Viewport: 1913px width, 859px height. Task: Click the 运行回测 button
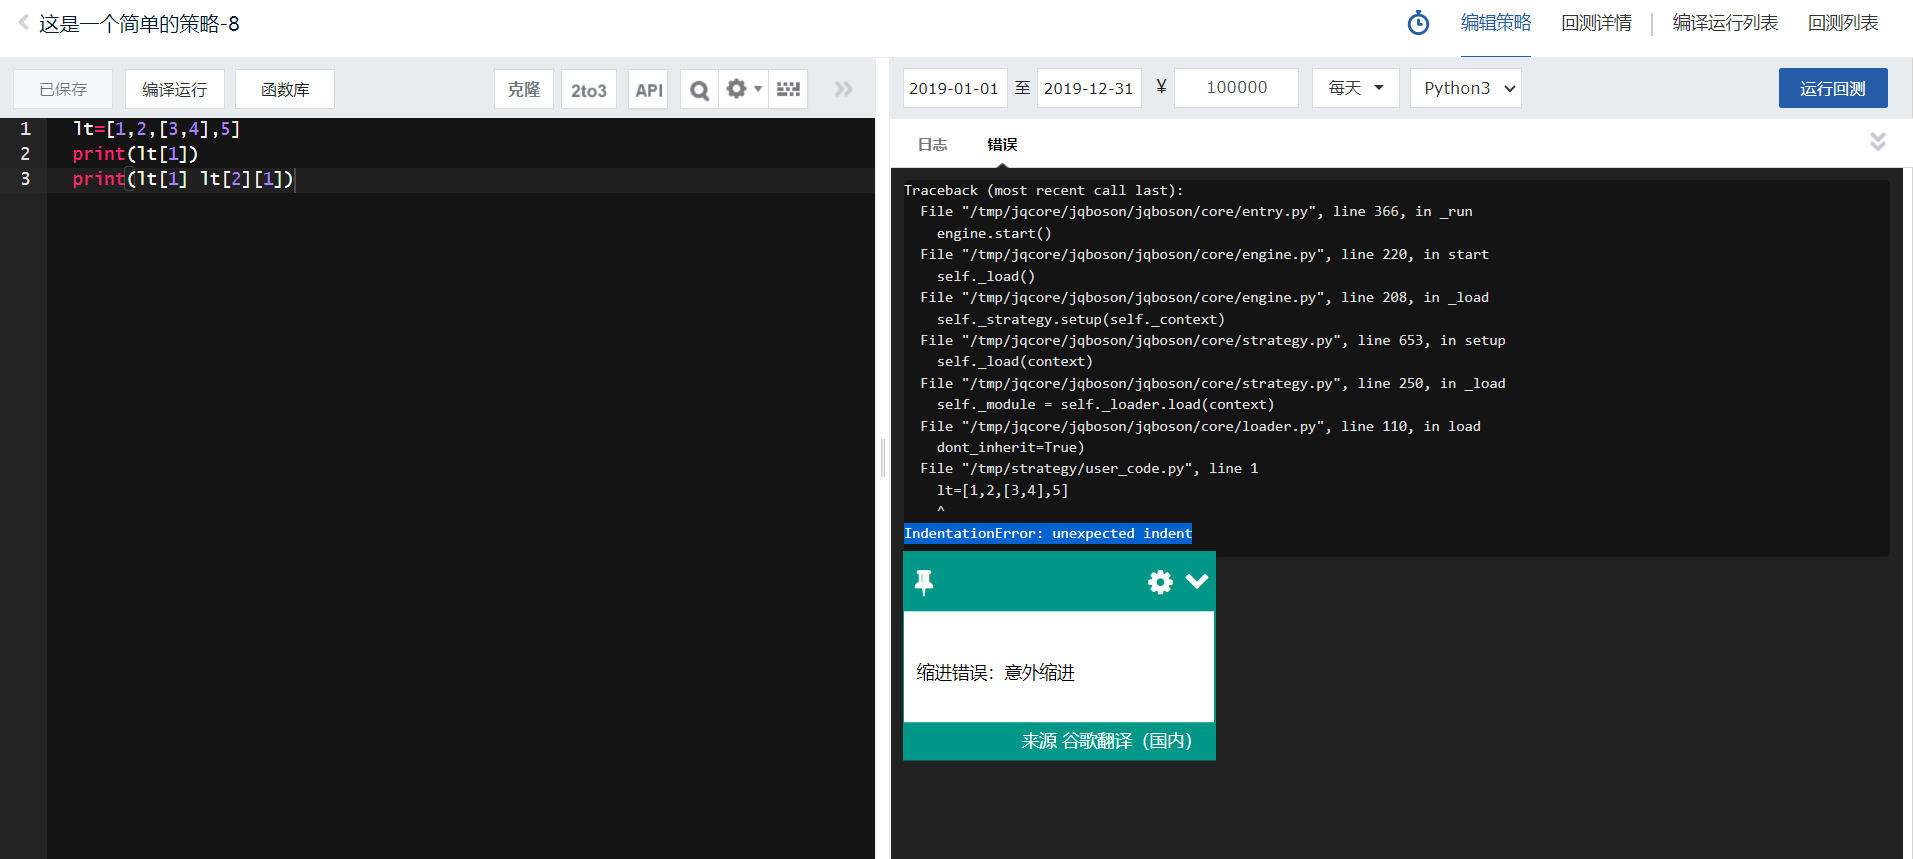pyautogui.click(x=1832, y=88)
